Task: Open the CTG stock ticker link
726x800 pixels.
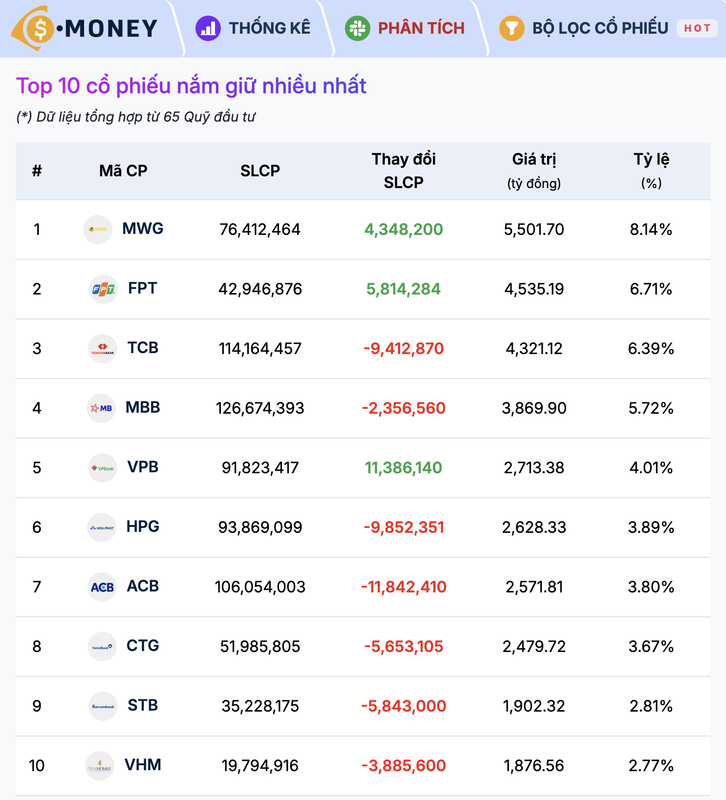Action: pyautogui.click(x=143, y=646)
